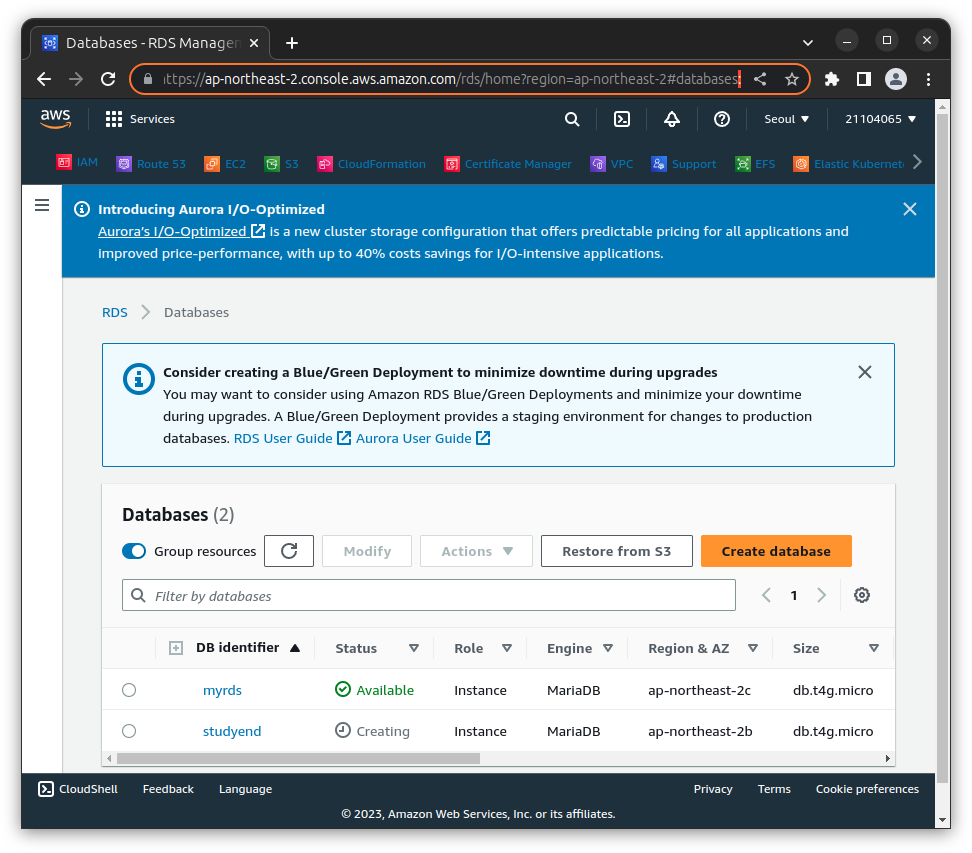
Task: Open the Engine column filter arrow
Action: tap(608, 648)
